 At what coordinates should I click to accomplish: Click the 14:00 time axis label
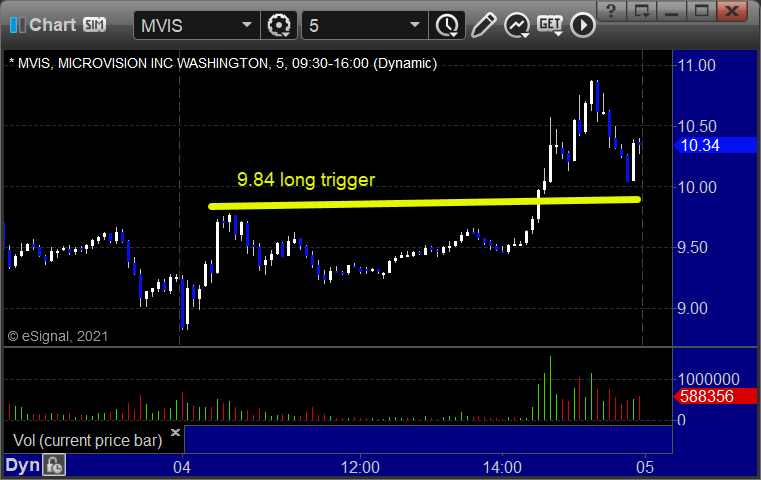click(502, 467)
